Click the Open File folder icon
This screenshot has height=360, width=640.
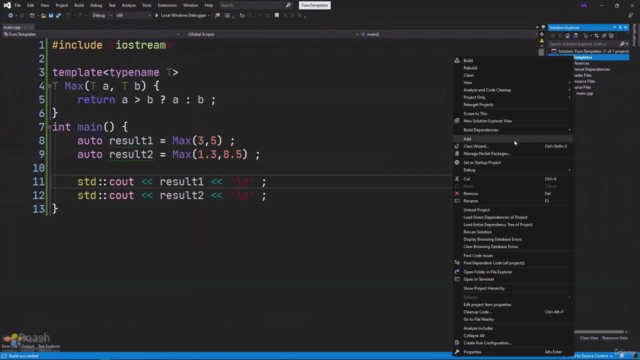43,16
